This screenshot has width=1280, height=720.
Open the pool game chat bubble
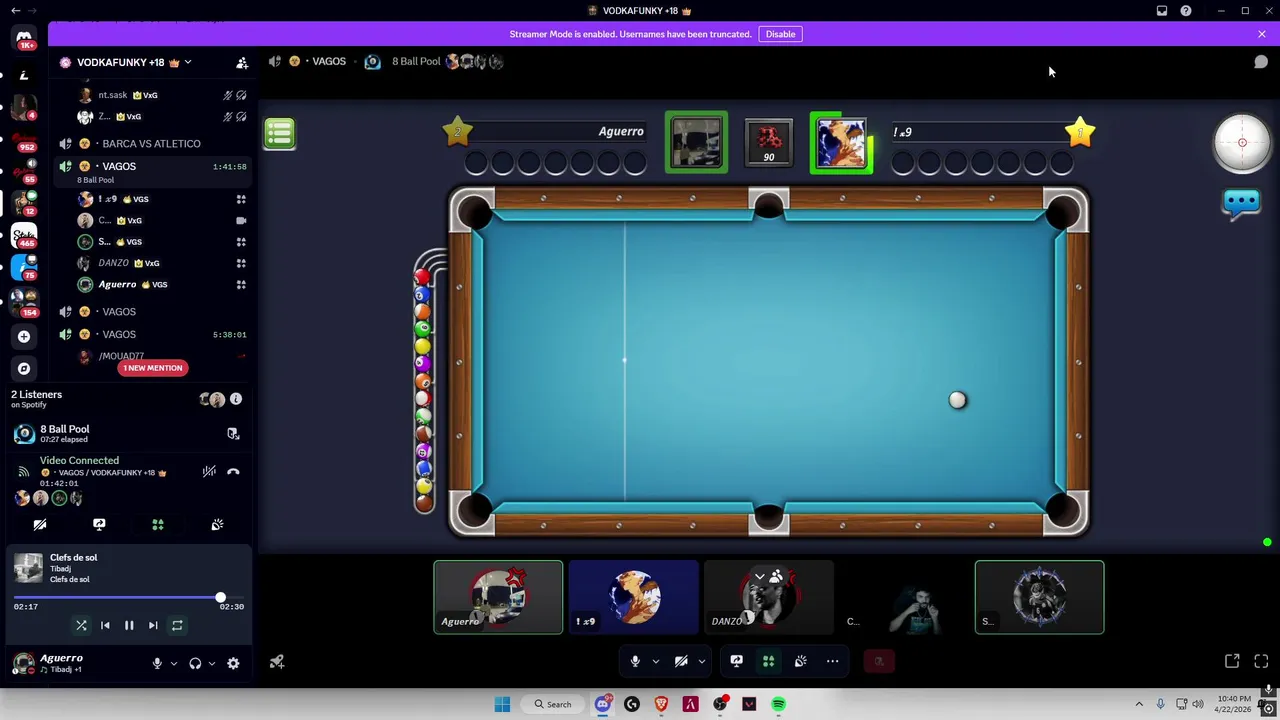coord(1241,203)
